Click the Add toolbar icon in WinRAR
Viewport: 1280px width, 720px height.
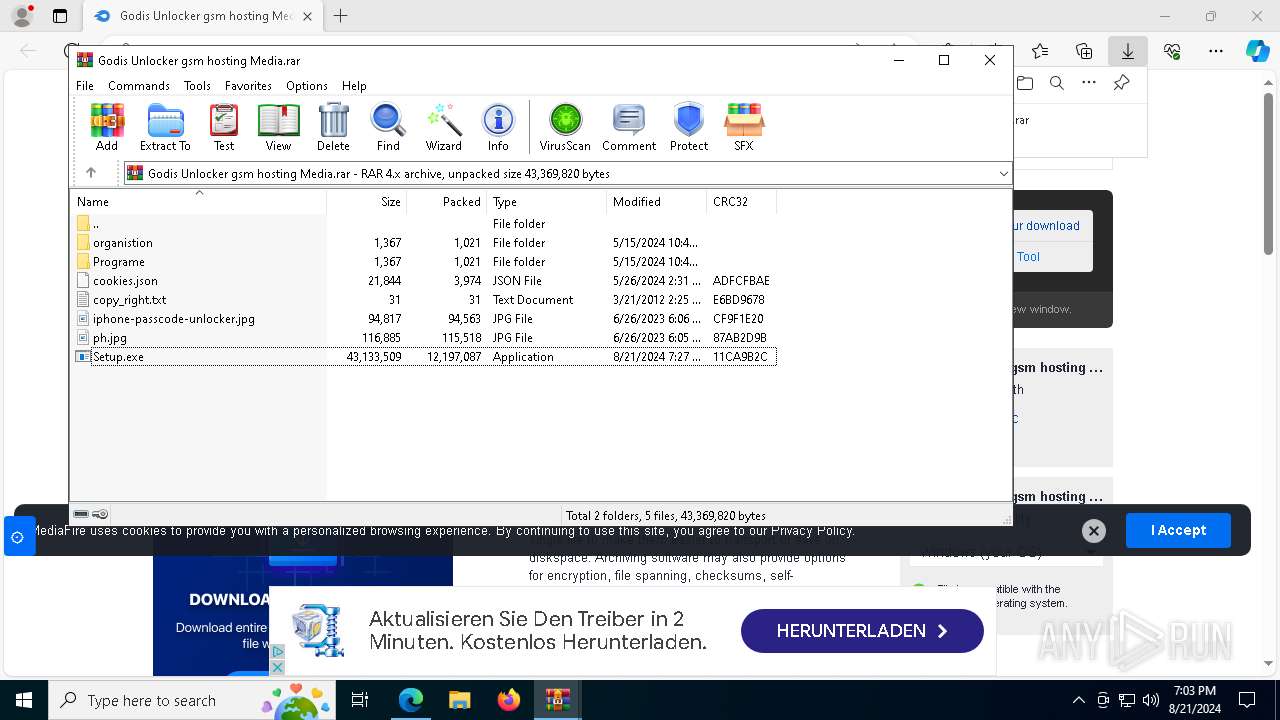click(107, 127)
